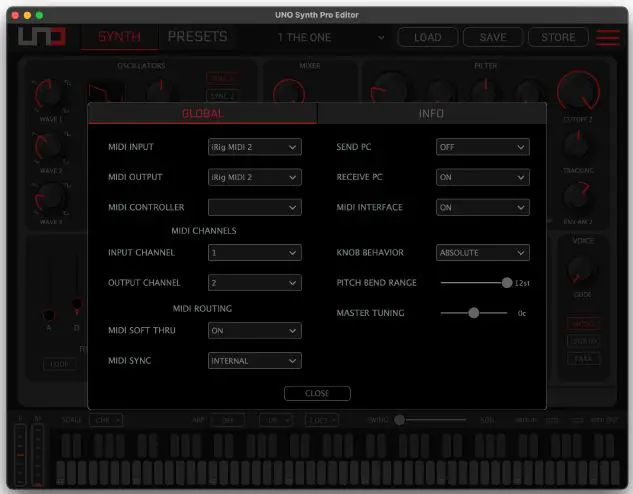Click the STORE button
This screenshot has height=494, width=633.
pyautogui.click(x=558, y=38)
